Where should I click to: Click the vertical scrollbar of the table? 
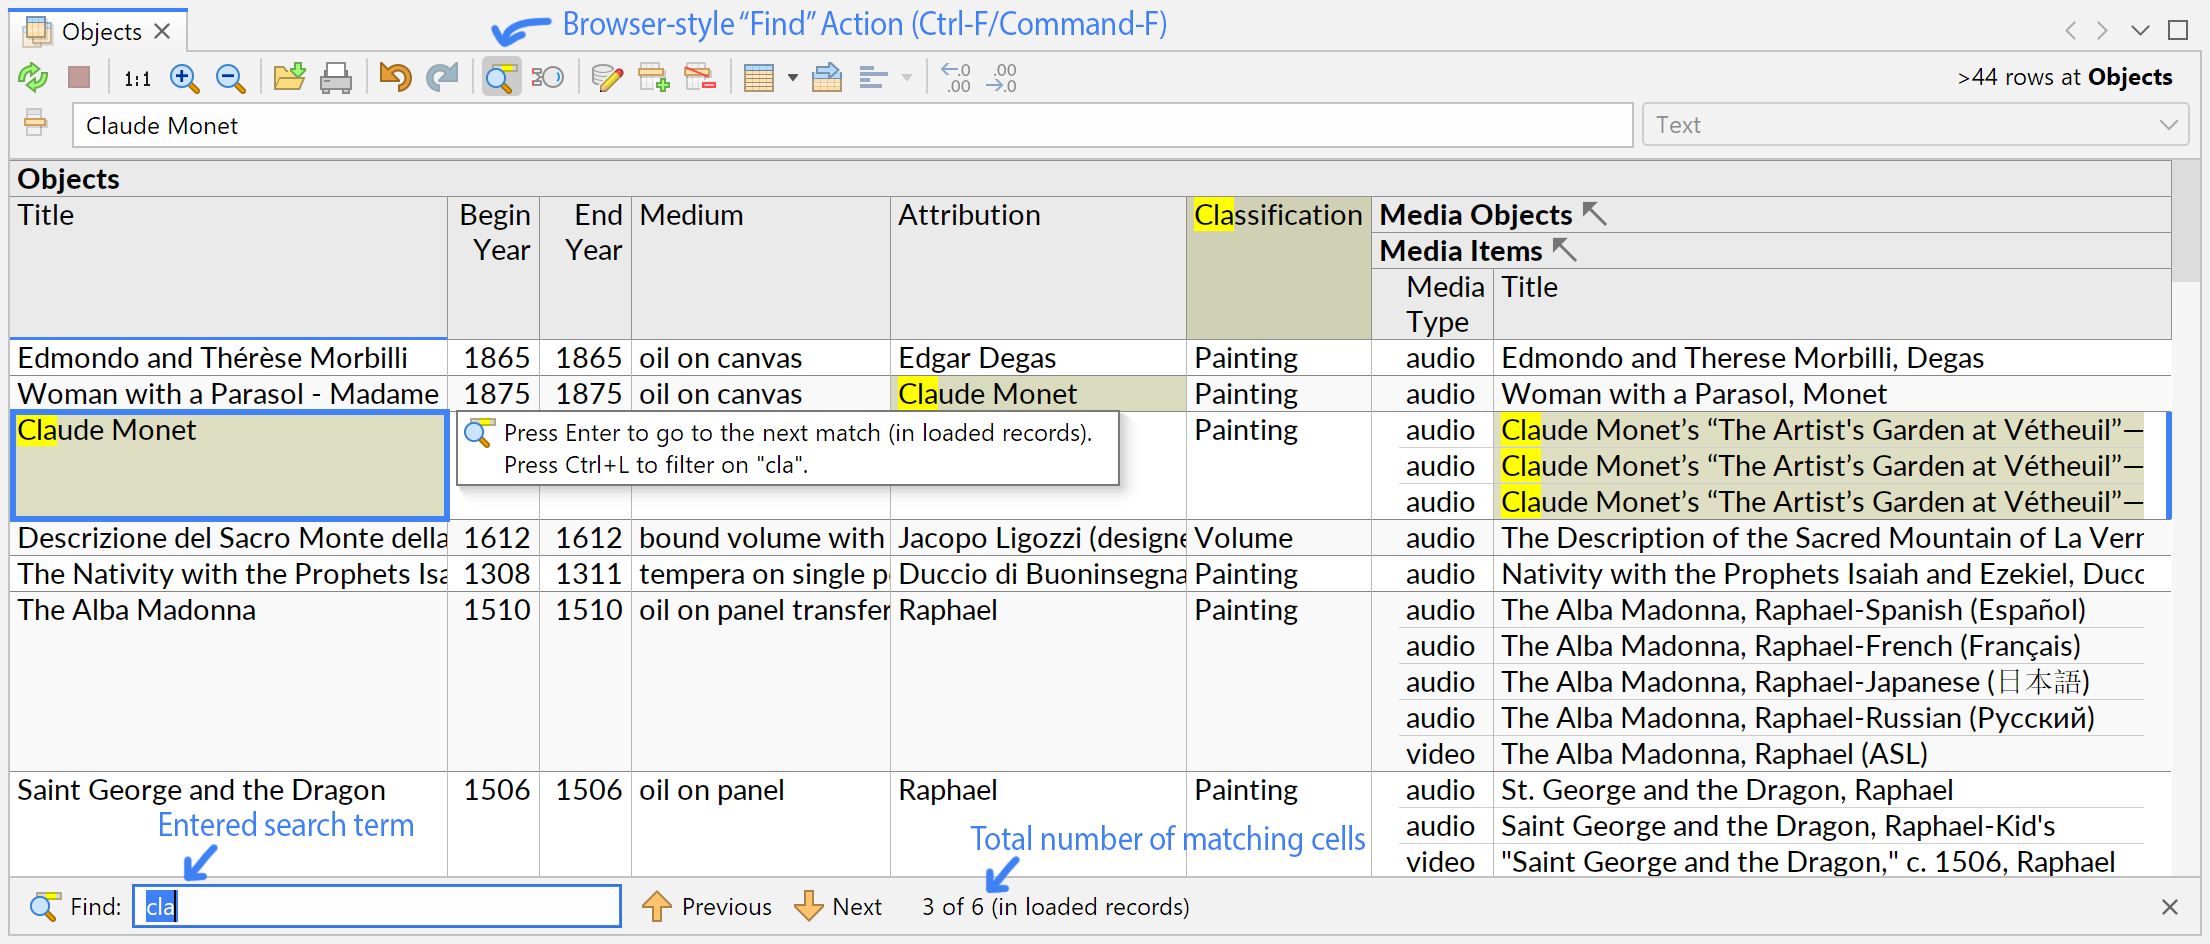pyautogui.click(x=2186, y=518)
